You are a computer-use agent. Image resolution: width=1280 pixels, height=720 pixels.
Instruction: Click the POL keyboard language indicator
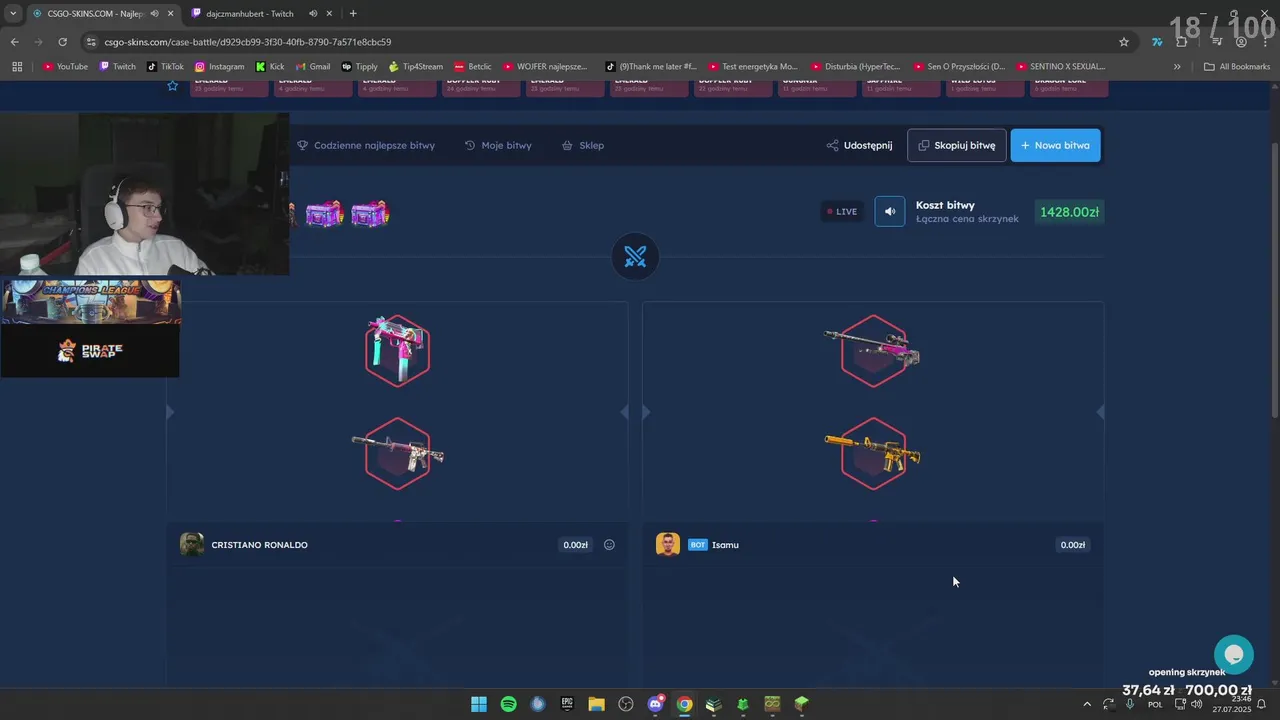pos(1155,704)
